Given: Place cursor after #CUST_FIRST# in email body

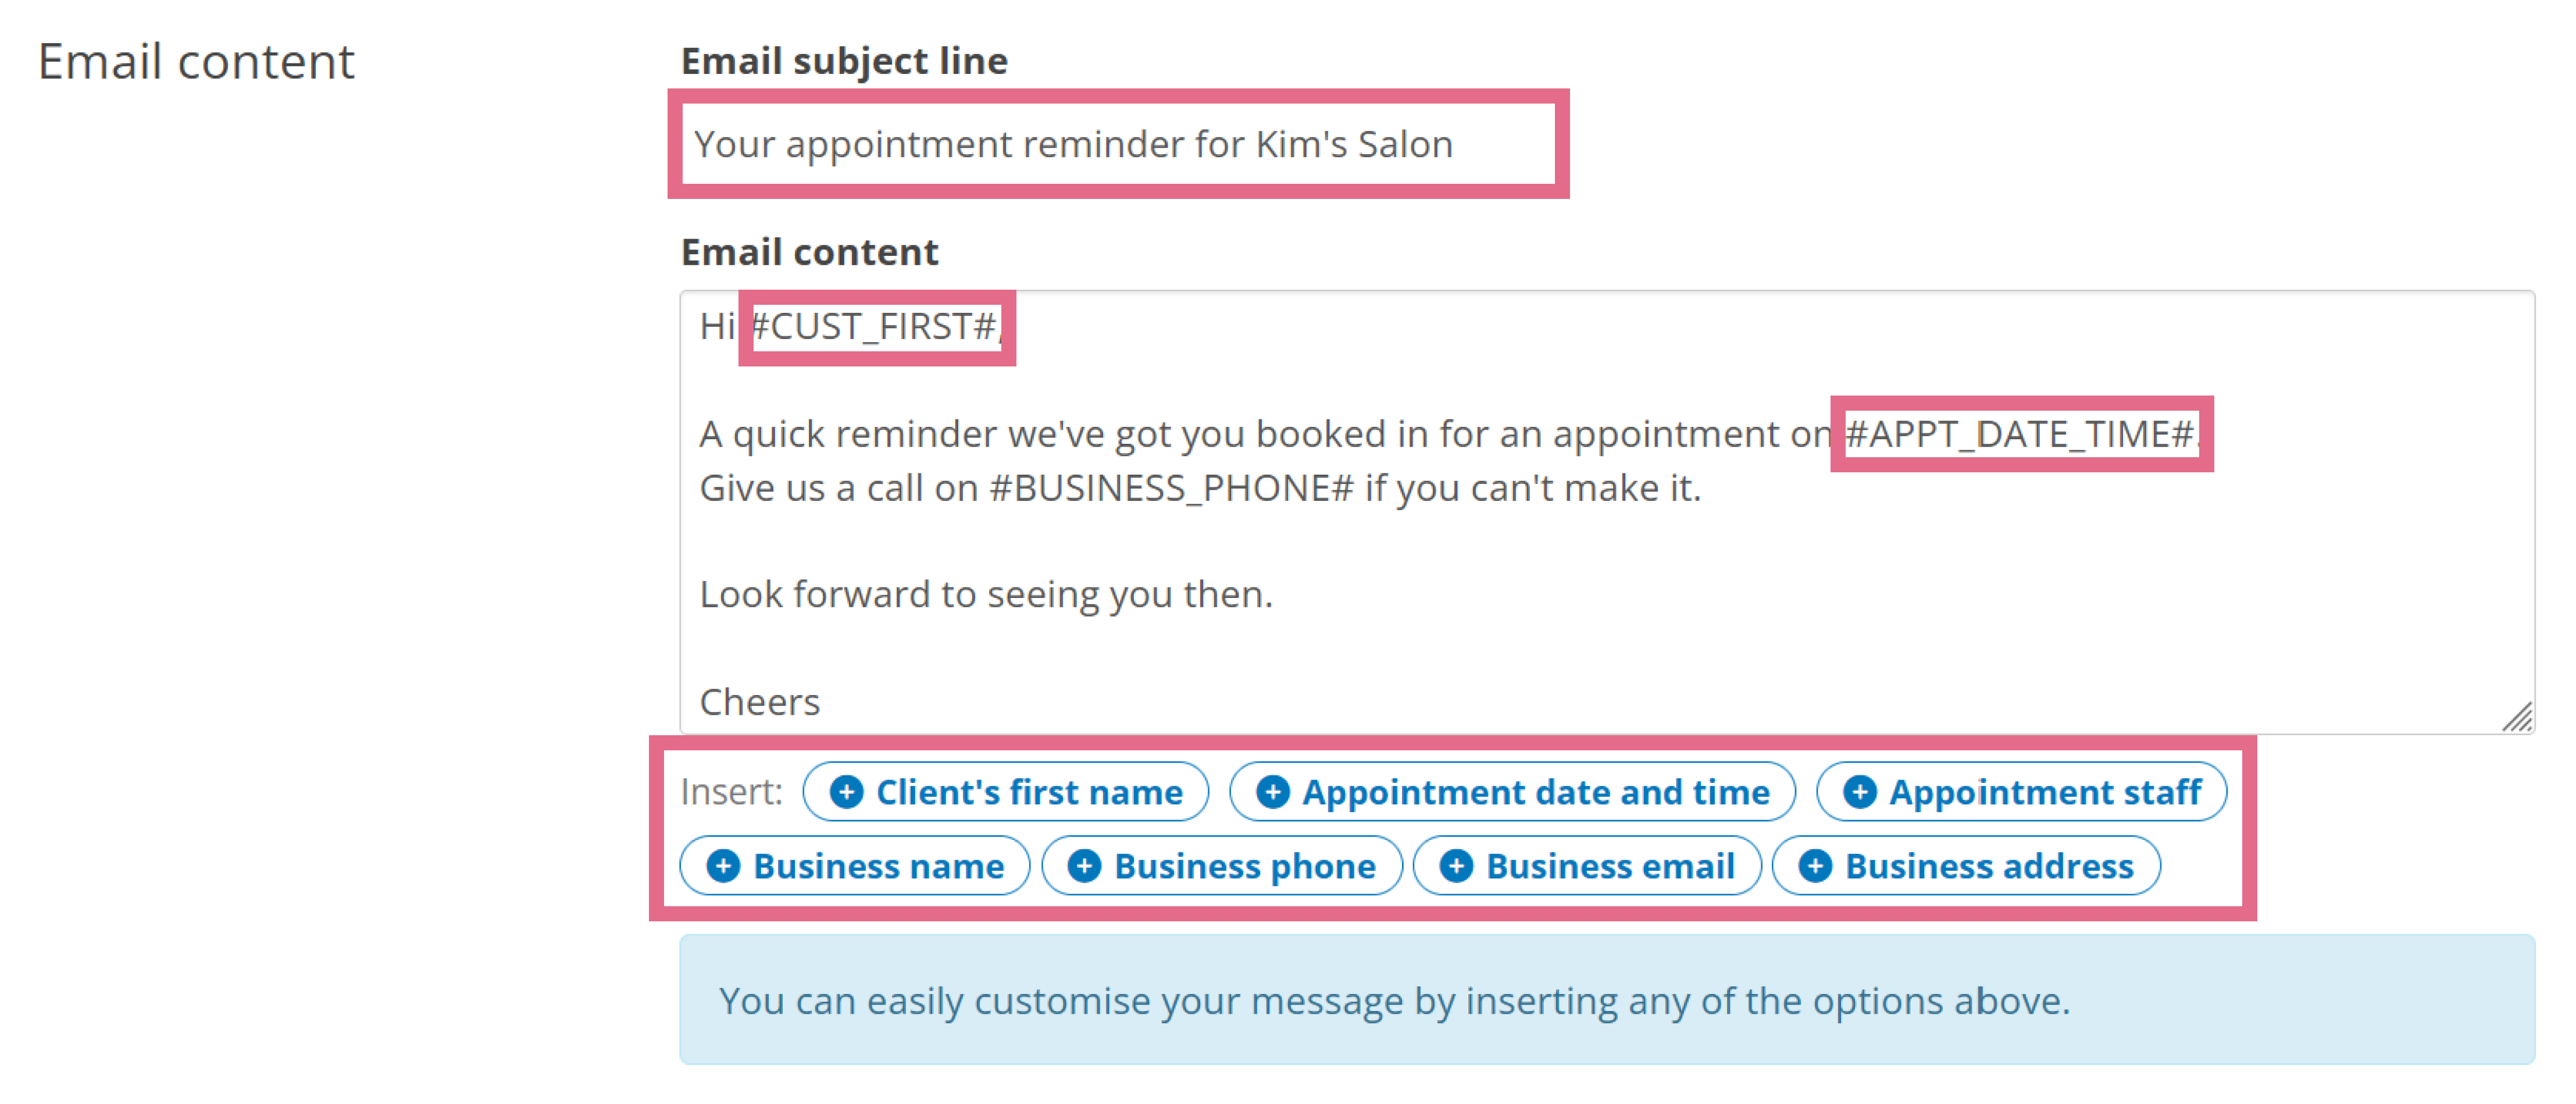Looking at the screenshot, I should [1001, 327].
